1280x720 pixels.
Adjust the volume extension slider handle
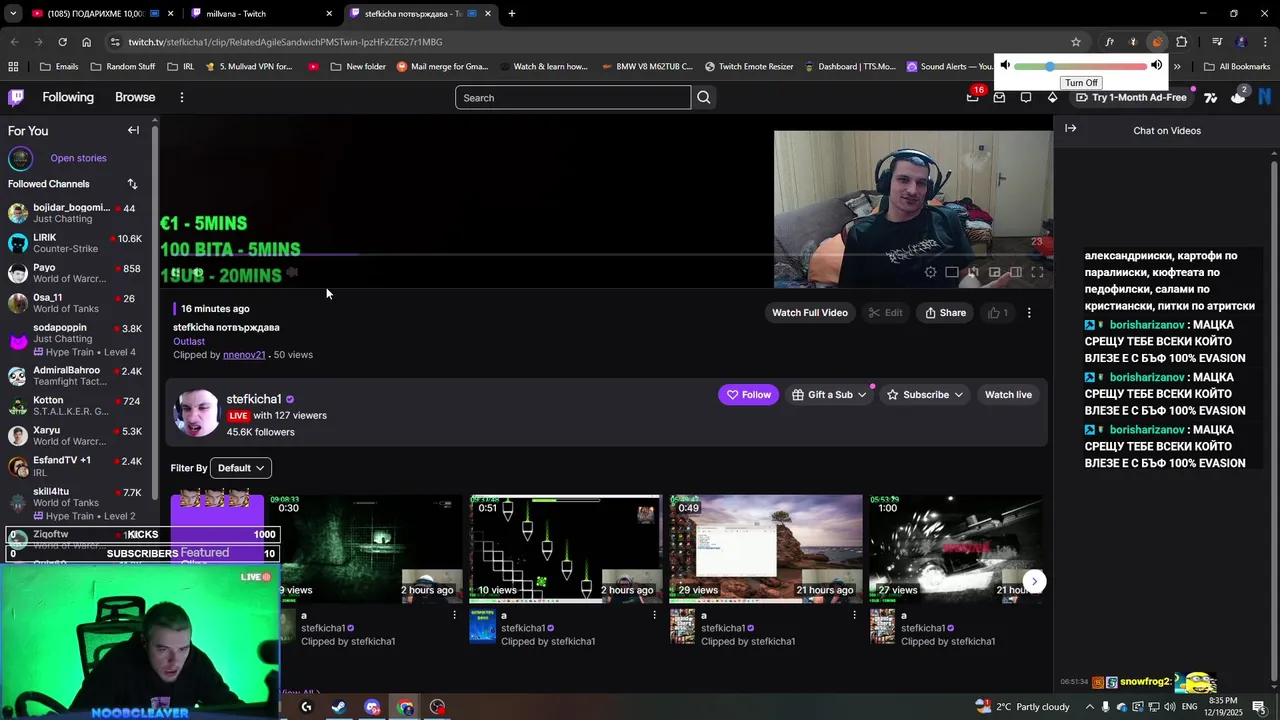pyautogui.click(x=1049, y=66)
